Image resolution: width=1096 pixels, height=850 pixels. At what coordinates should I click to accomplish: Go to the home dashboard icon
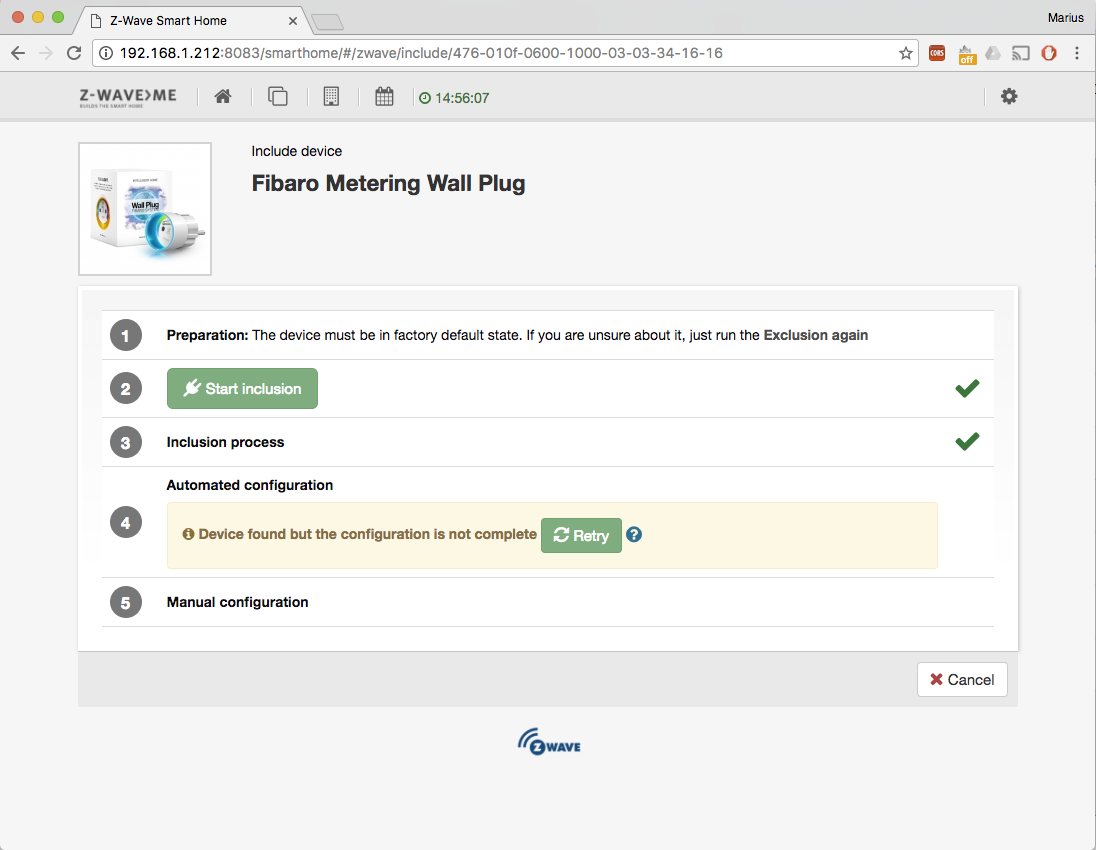tap(223, 96)
